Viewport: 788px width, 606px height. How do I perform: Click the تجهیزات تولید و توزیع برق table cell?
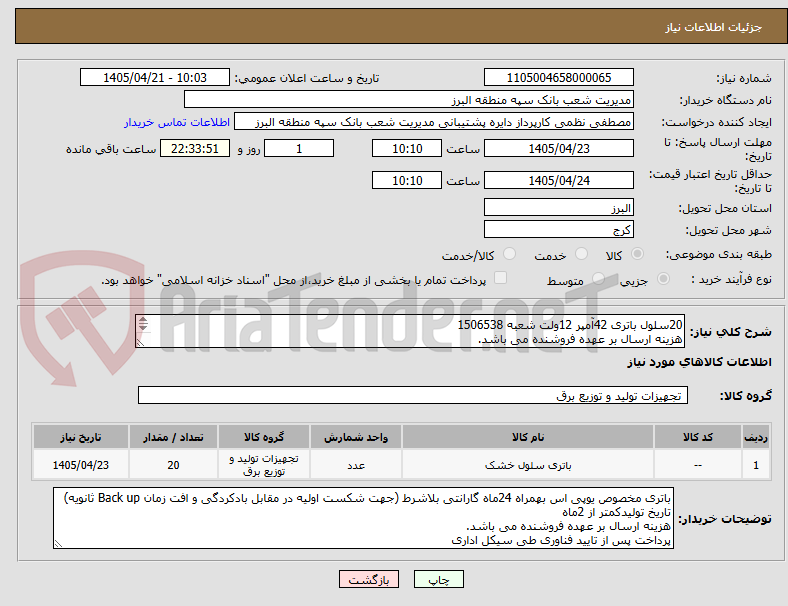264,465
